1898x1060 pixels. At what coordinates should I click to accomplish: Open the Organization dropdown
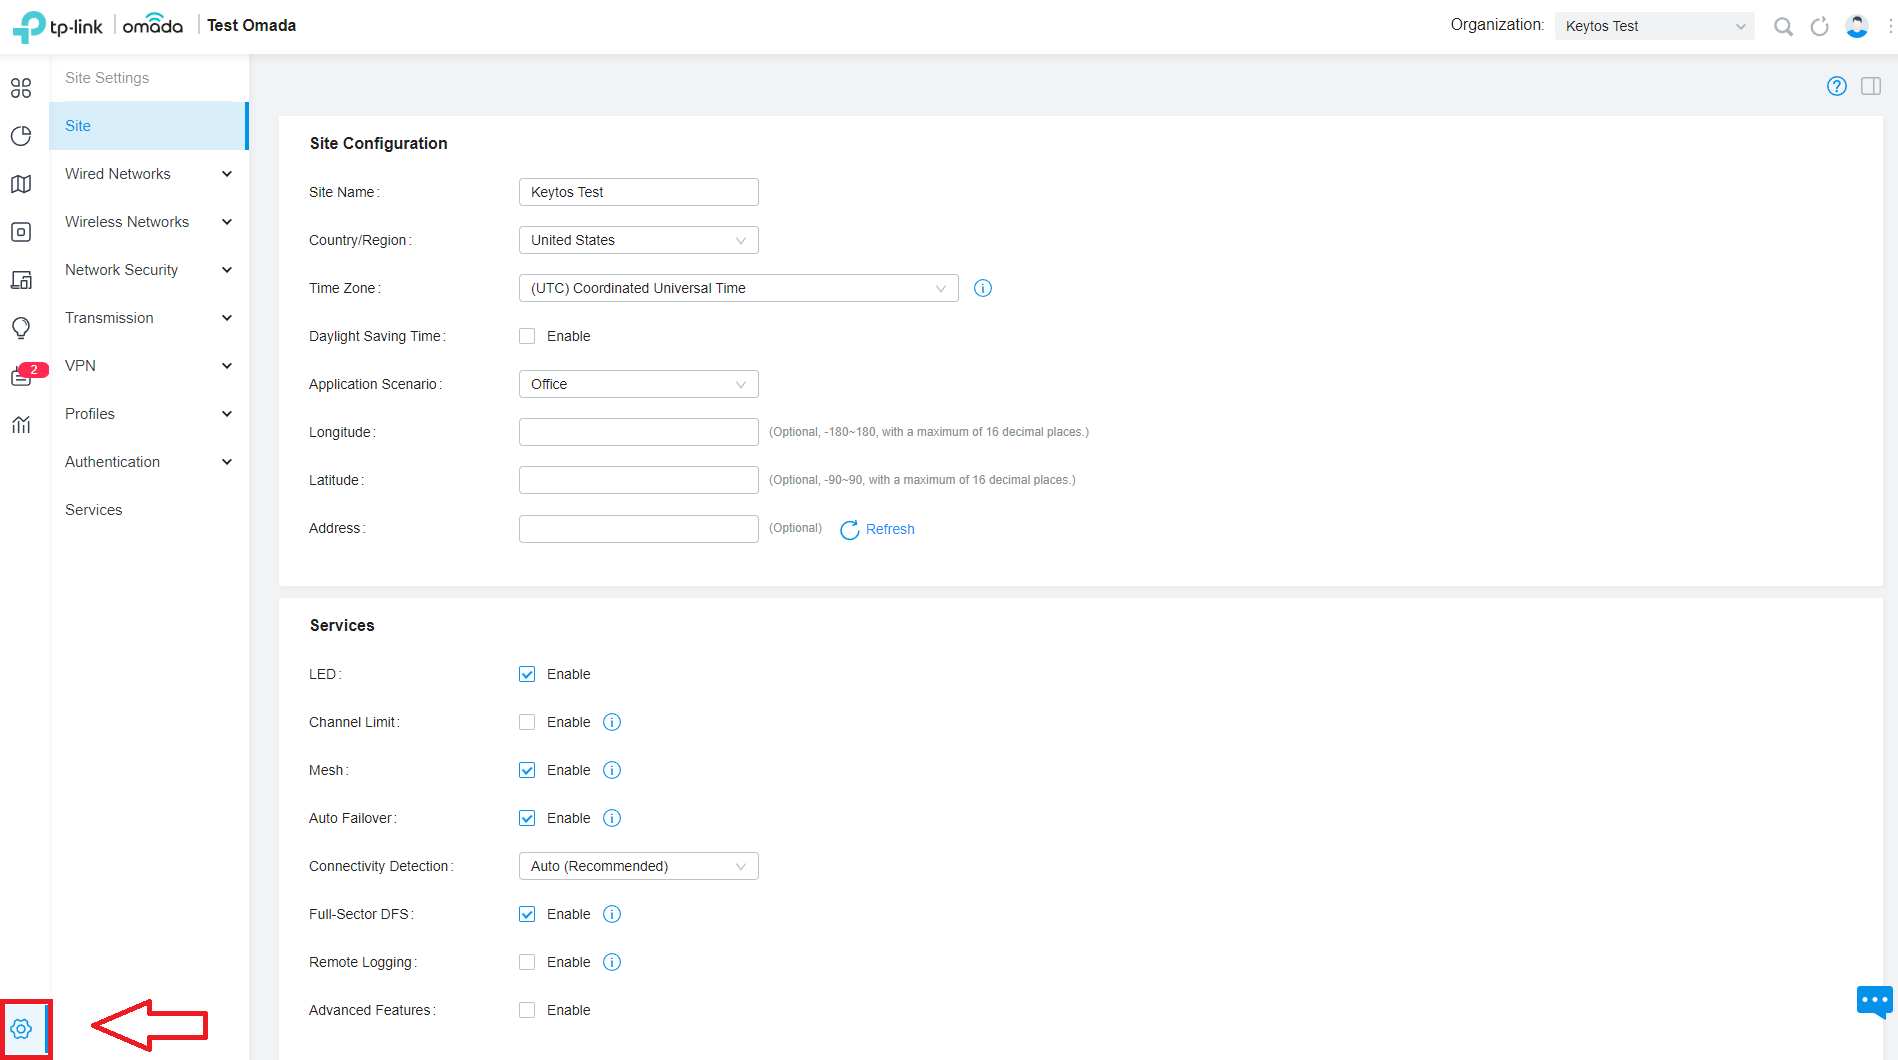(1655, 26)
